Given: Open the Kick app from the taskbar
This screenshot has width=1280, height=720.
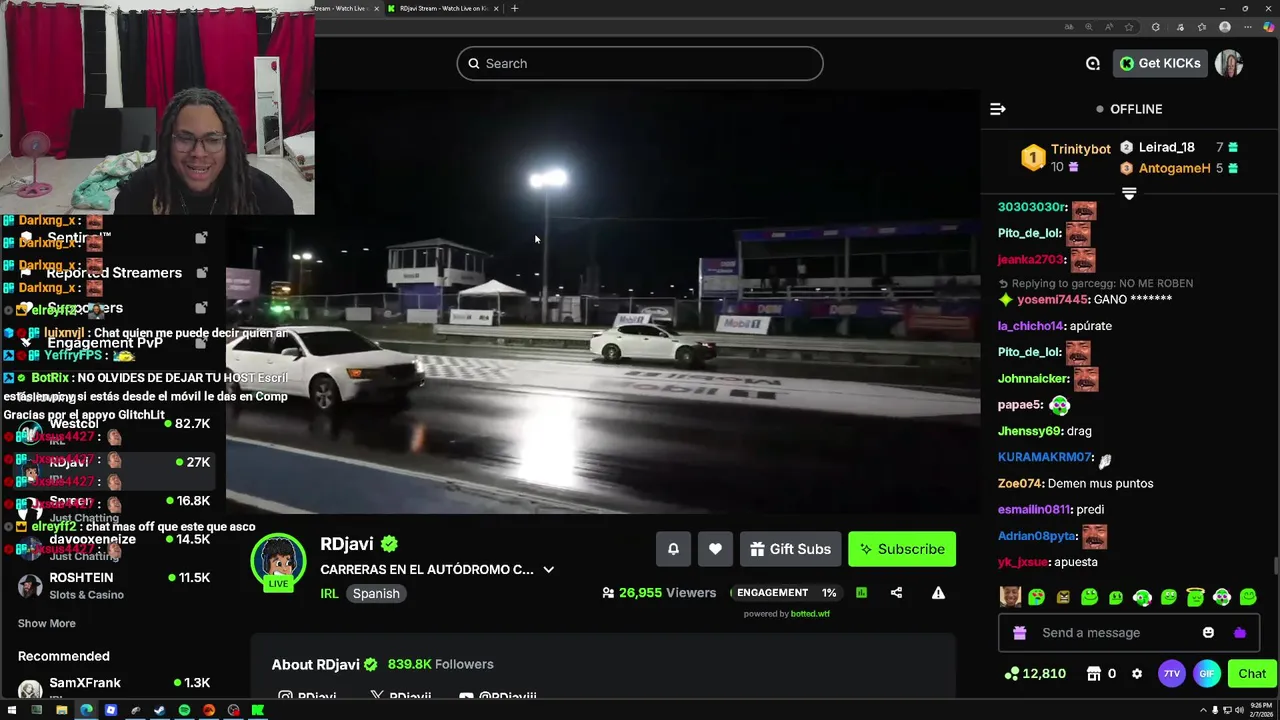Looking at the screenshot, I should tap(258, 710).
